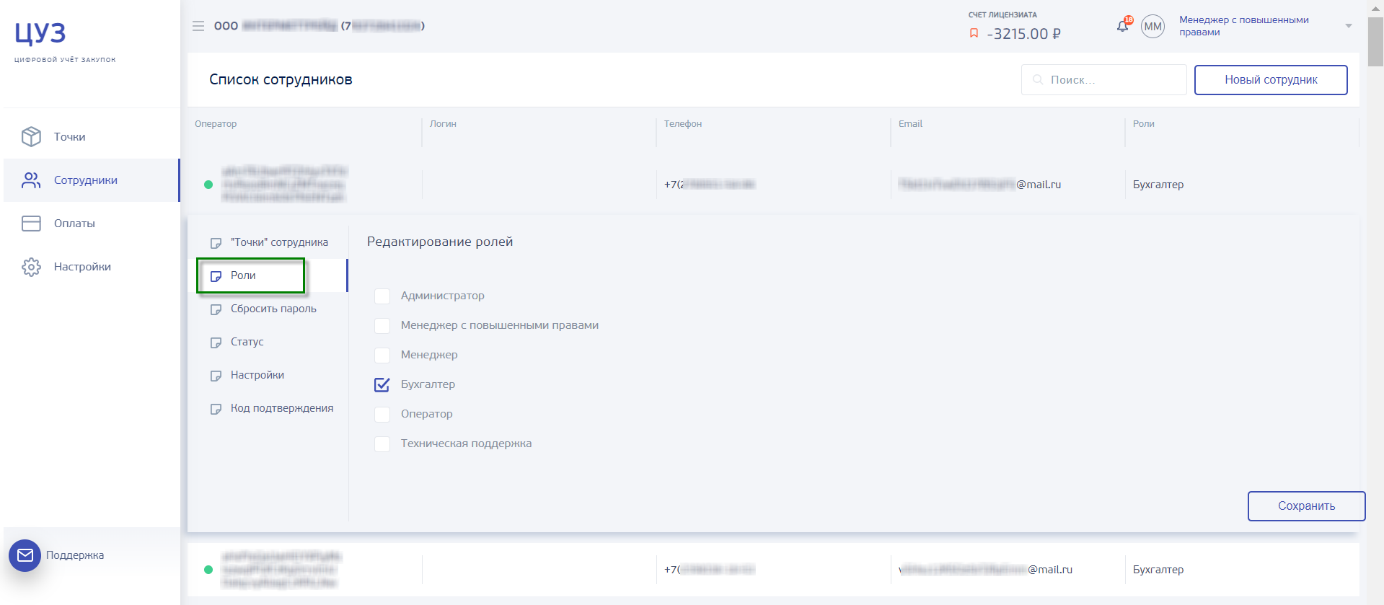Click the notification bell icon
This screenshot has height=605, width=1384.
[1123, 25]
